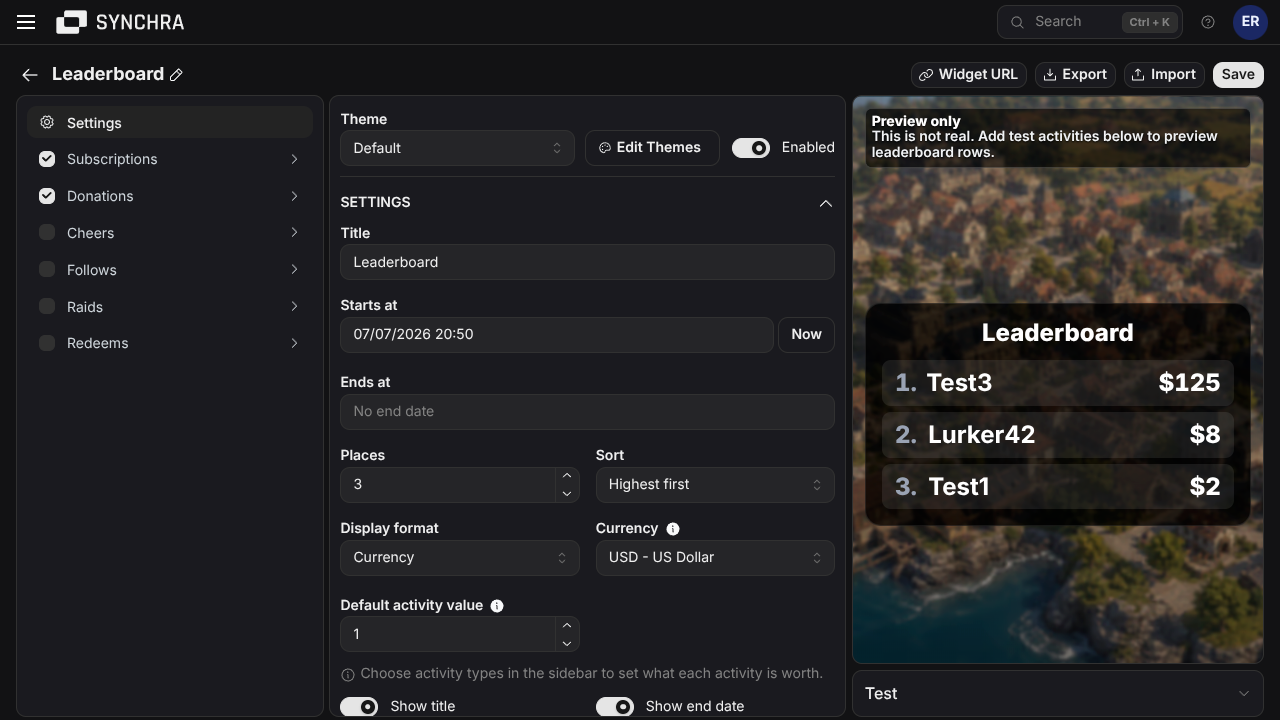Edit the Leaderboard name with pencil icon
The width and height of the screenshot is (1280, 720).
(x=176, y=75)
